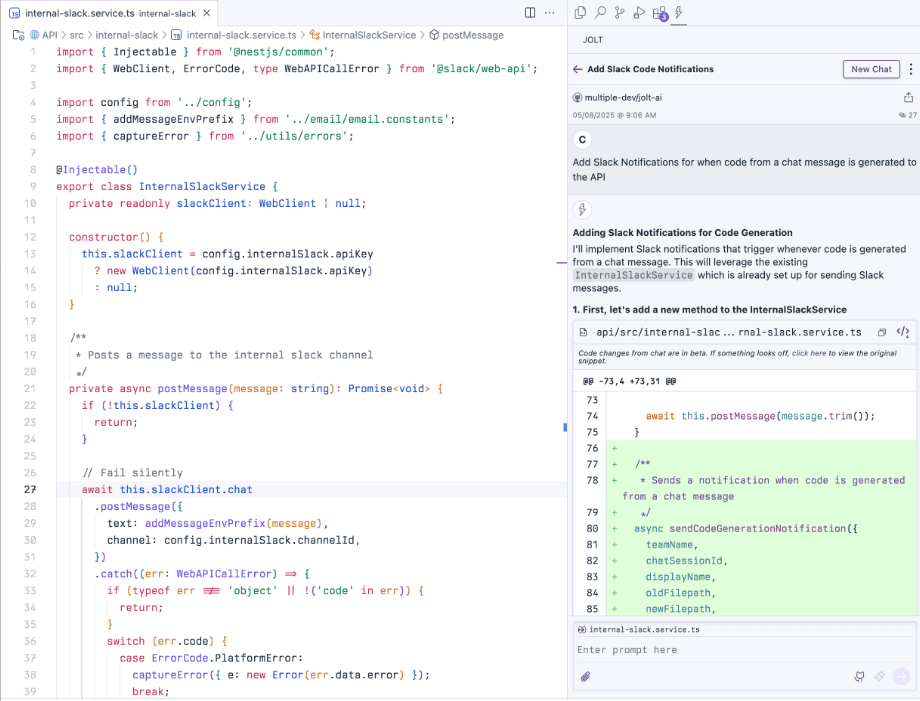The width and height of the screenshot is (920, 701).
Task: Click the '// Fail silently' comment
Action: click(x=133, y=473)
